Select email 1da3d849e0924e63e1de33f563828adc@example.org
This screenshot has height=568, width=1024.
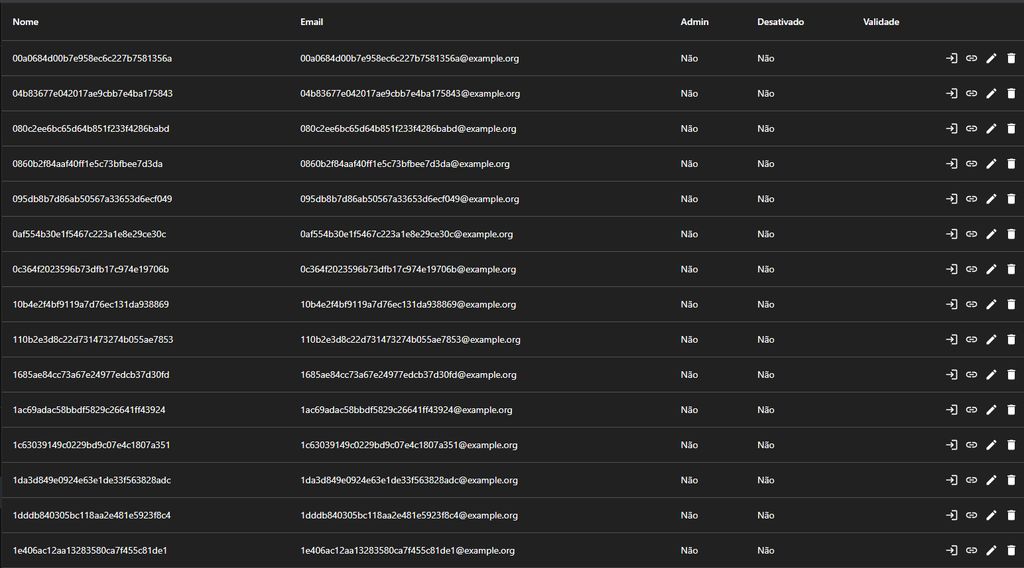coord(409,480)
